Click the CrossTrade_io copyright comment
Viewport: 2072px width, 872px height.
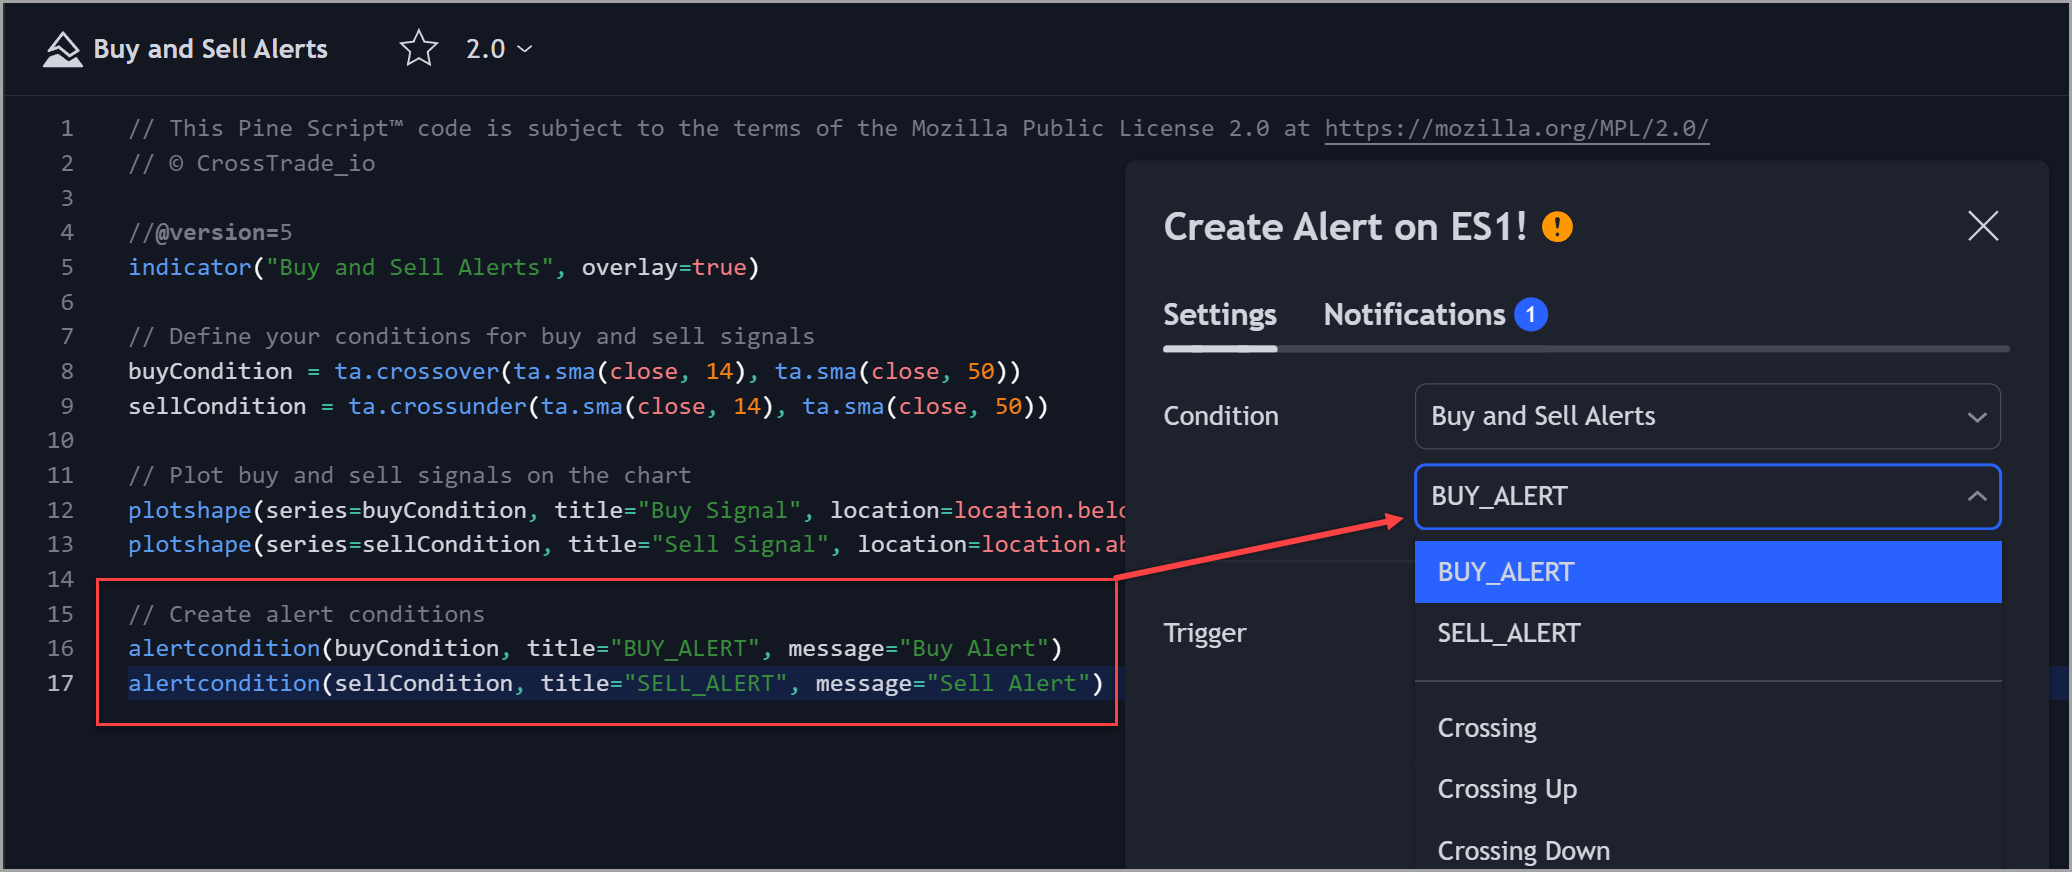point(252,163)
